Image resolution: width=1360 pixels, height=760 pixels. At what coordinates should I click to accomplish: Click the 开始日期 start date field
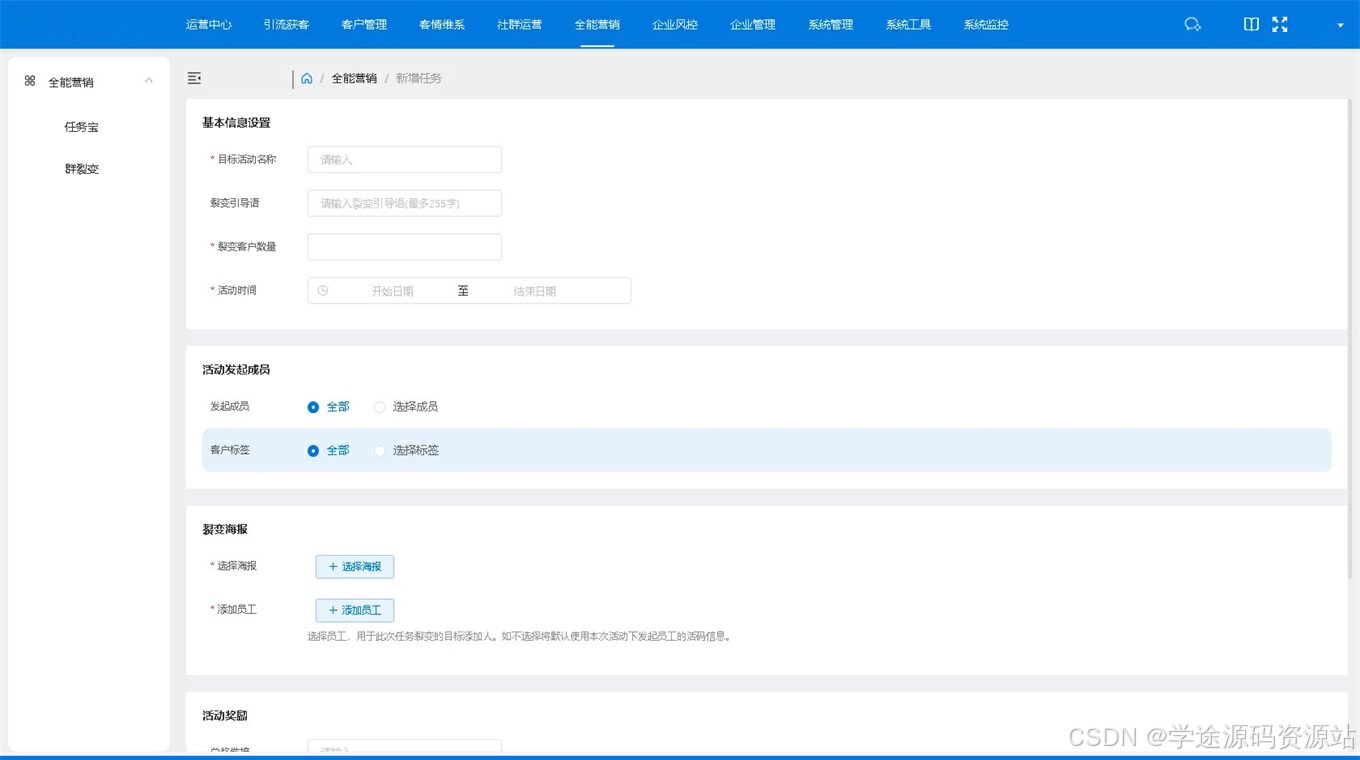pos(392,291)
